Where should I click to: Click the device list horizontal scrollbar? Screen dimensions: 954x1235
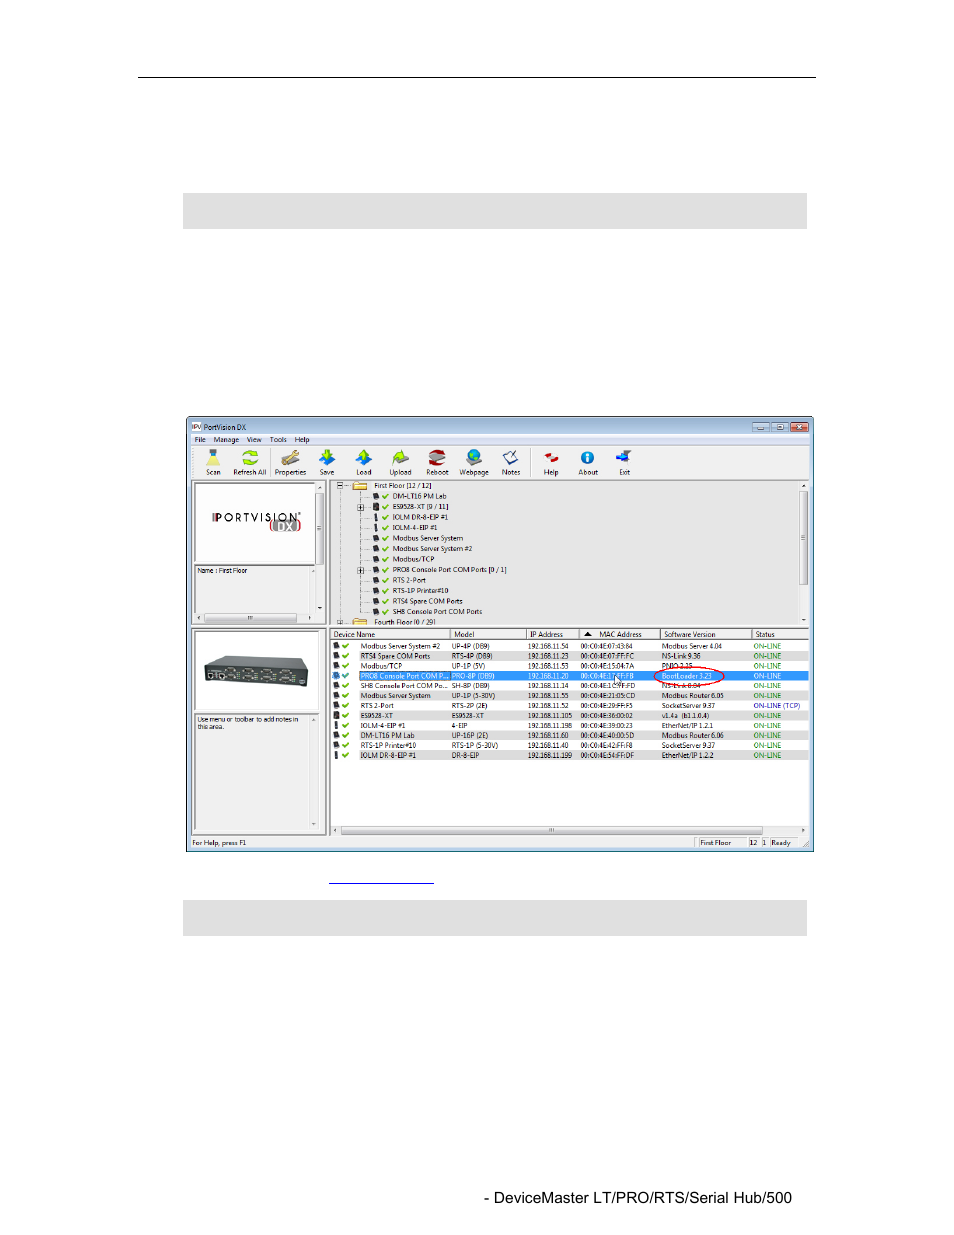tap(570, 830)
